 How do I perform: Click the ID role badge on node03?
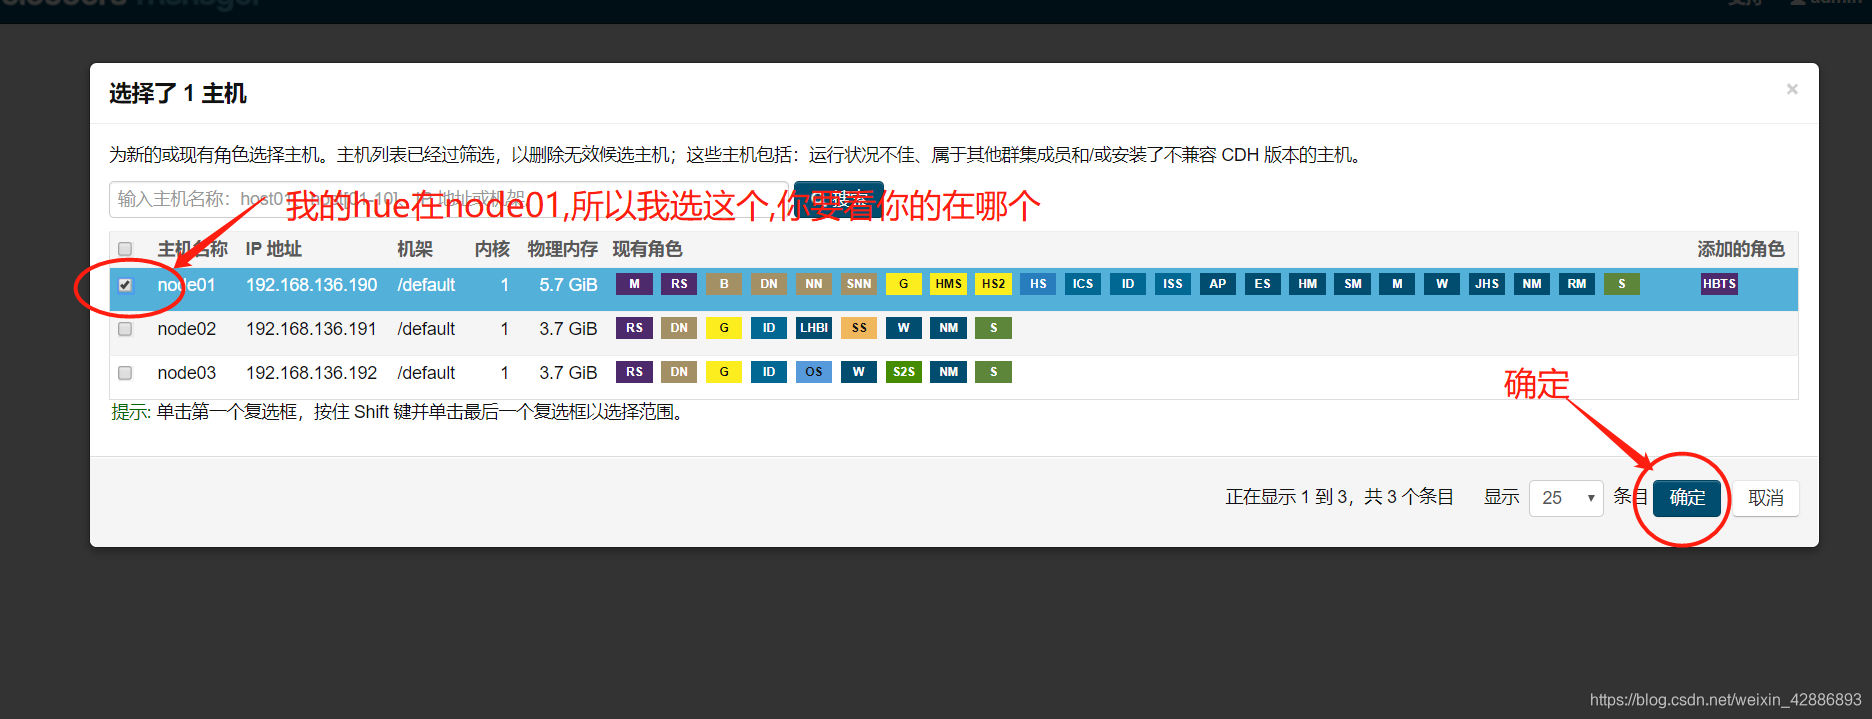point(769,372)
